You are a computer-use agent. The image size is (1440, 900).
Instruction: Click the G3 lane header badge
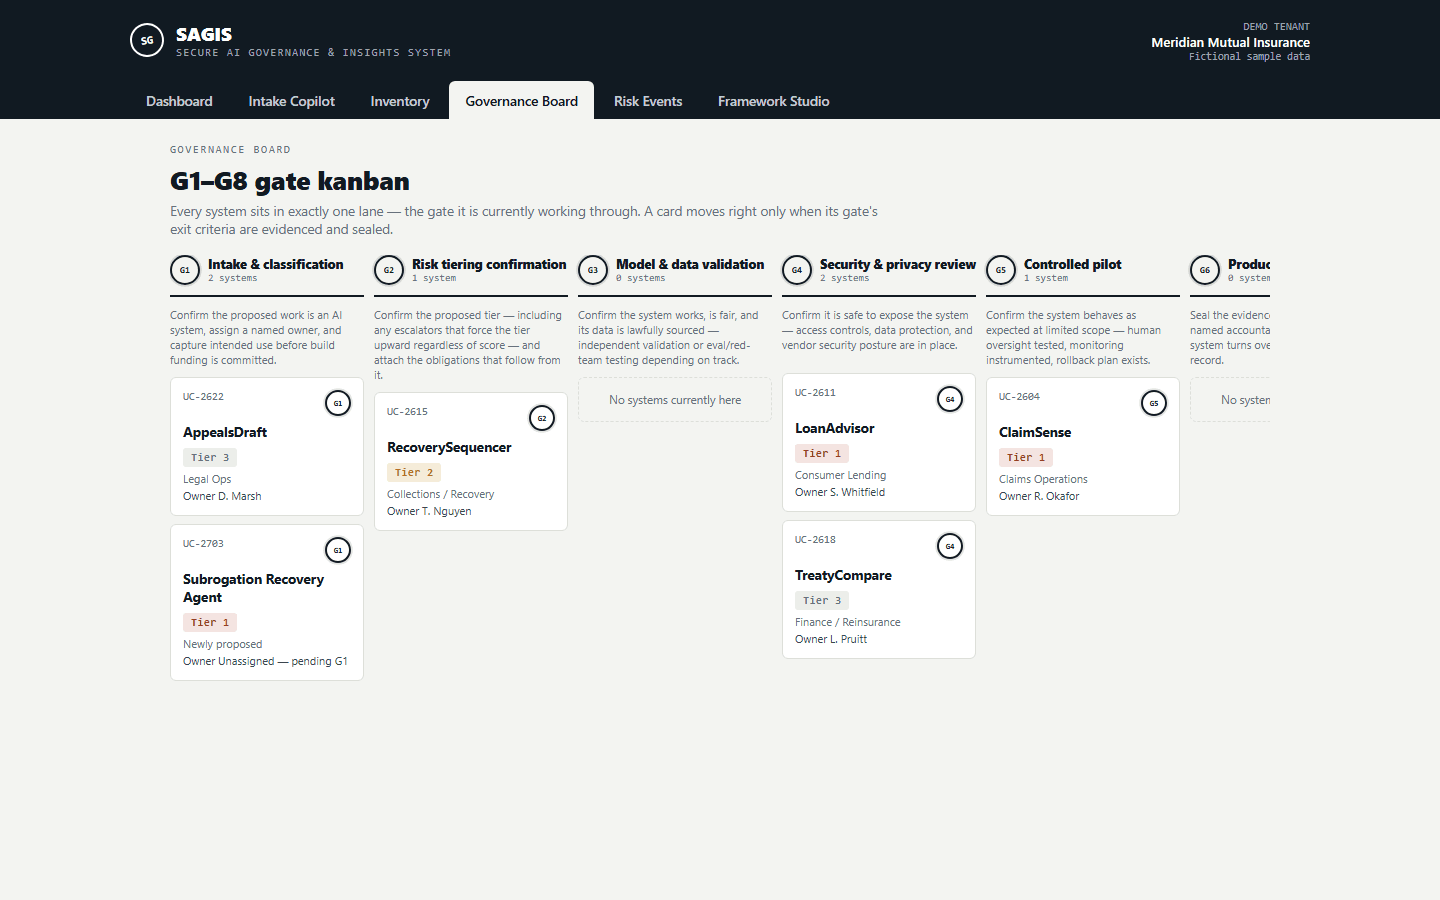(593, 270)
